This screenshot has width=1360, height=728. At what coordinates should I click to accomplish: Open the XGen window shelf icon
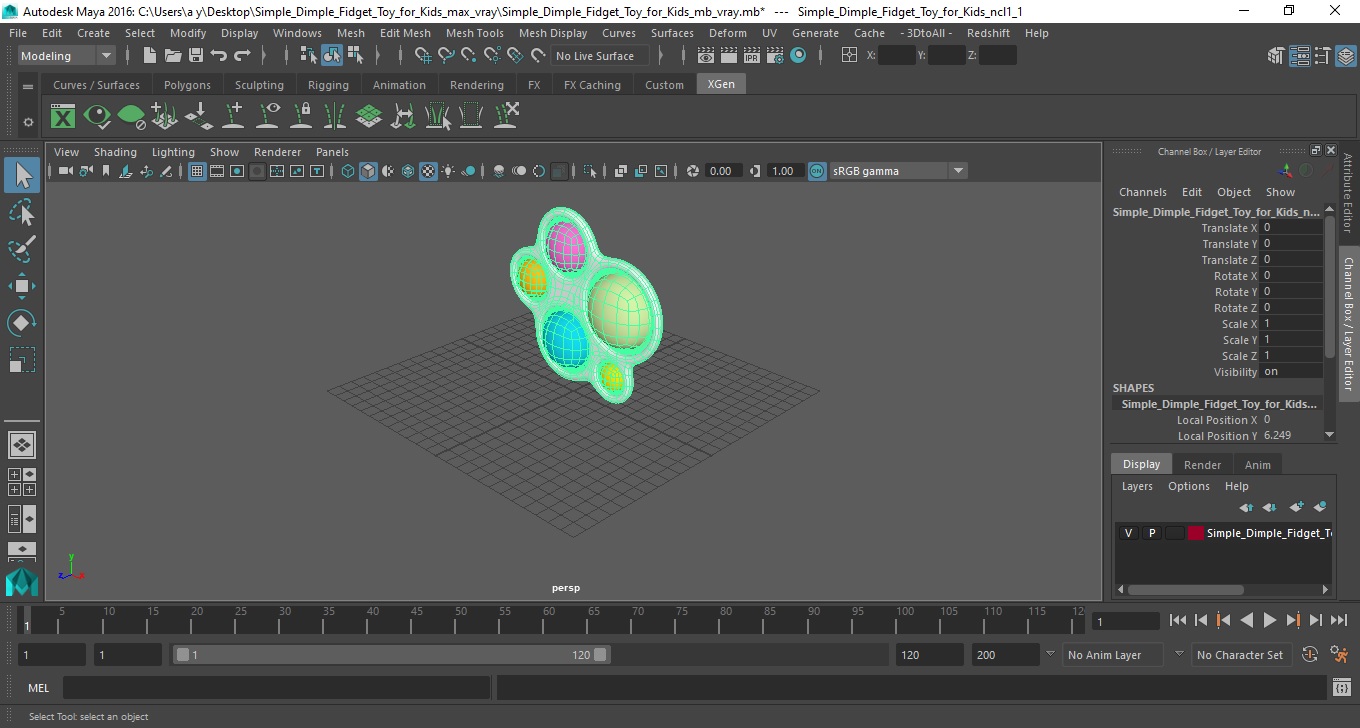coord(63,117)
